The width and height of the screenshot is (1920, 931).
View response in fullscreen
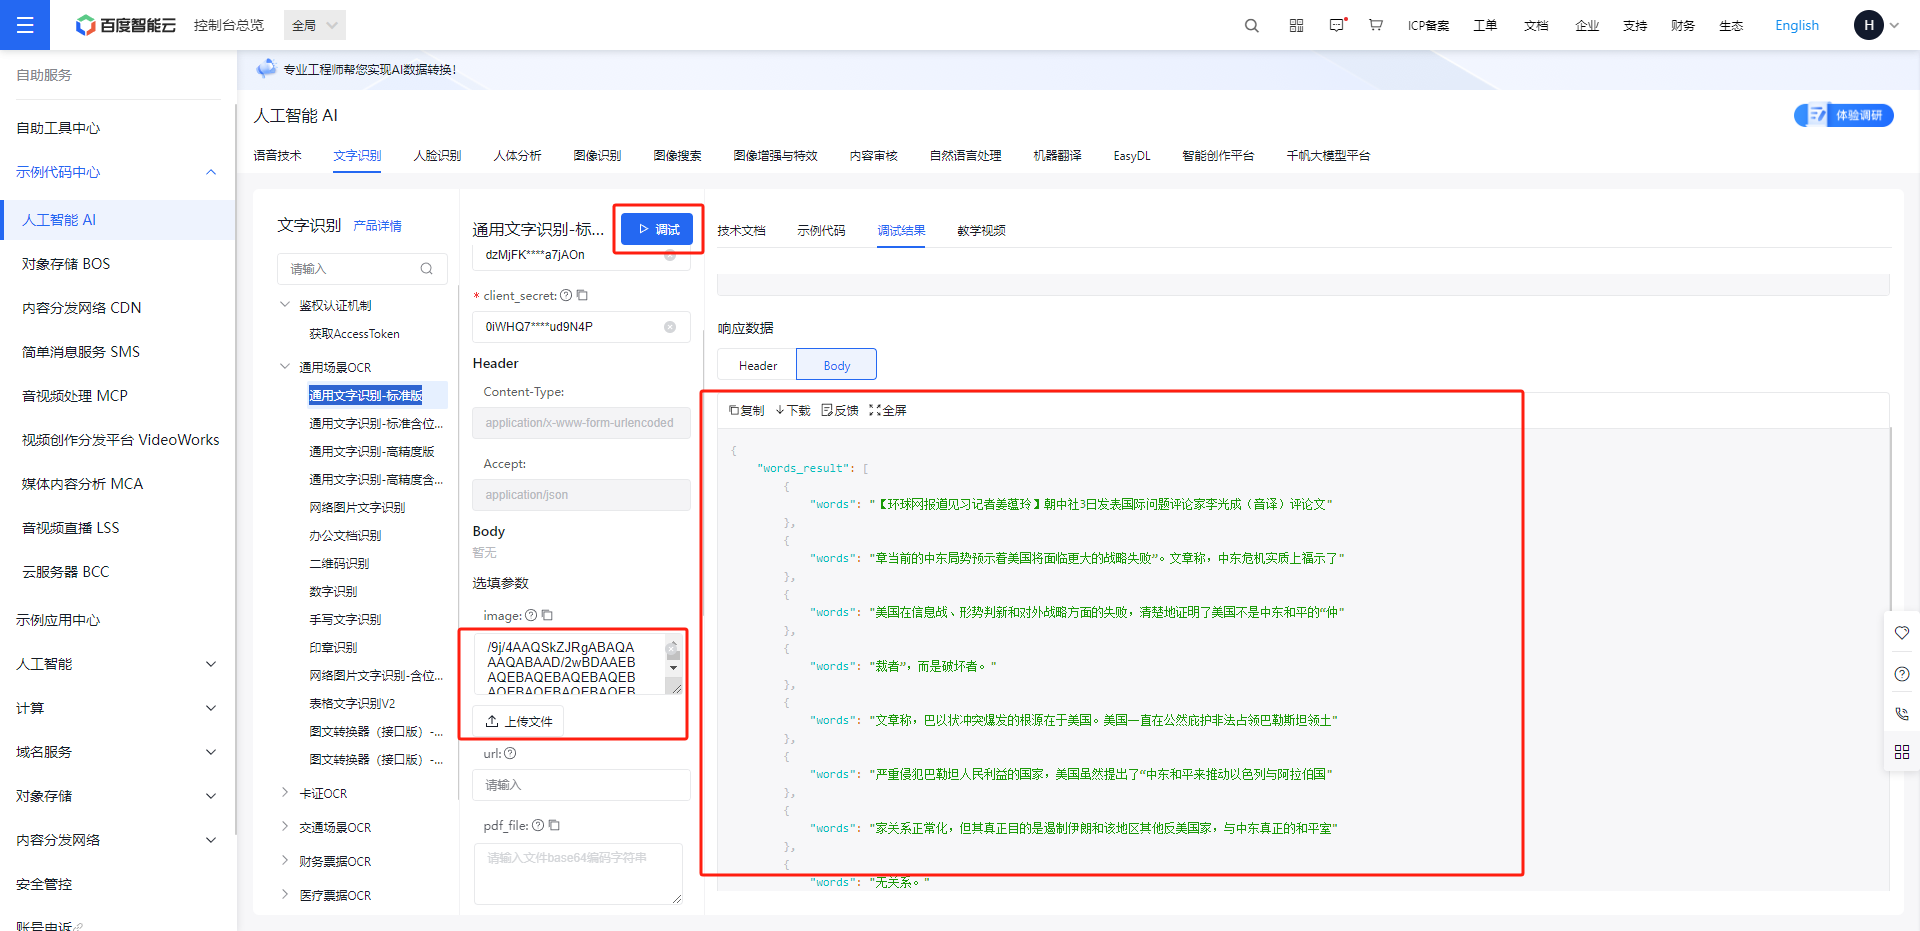[888, 410]
